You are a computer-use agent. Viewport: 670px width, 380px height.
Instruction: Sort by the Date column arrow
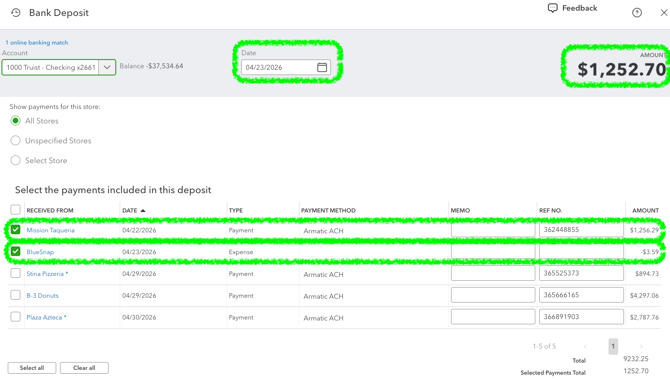click(x=143, y=210)
